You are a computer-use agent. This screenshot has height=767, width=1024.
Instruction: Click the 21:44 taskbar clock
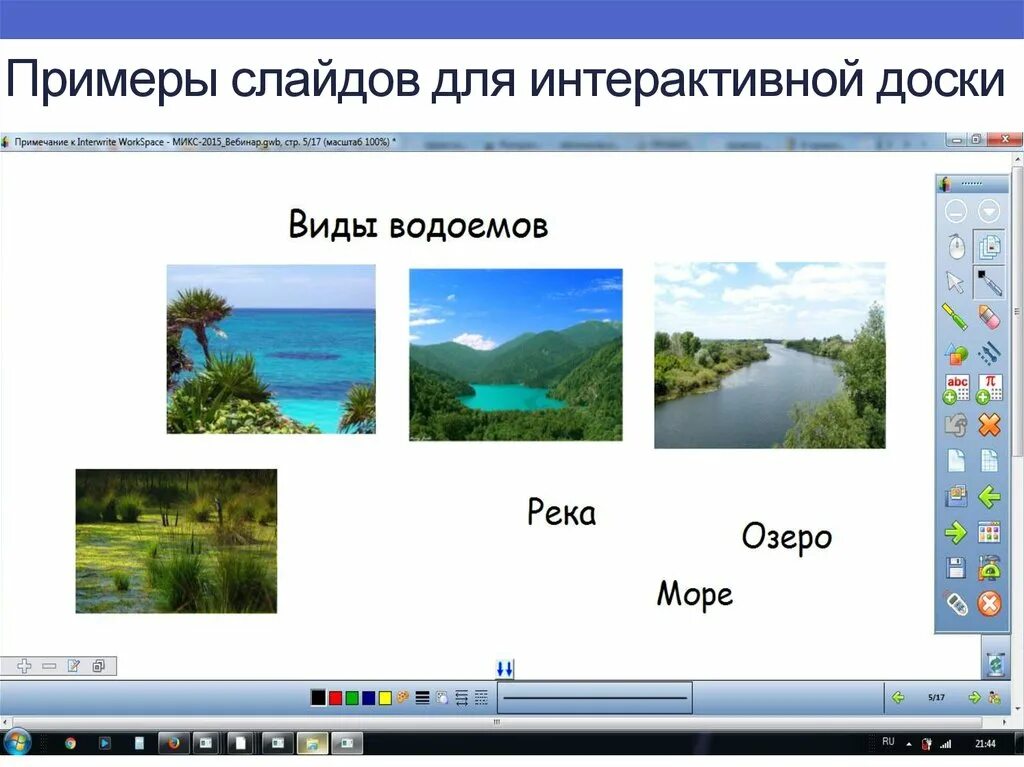pos(985,743)
